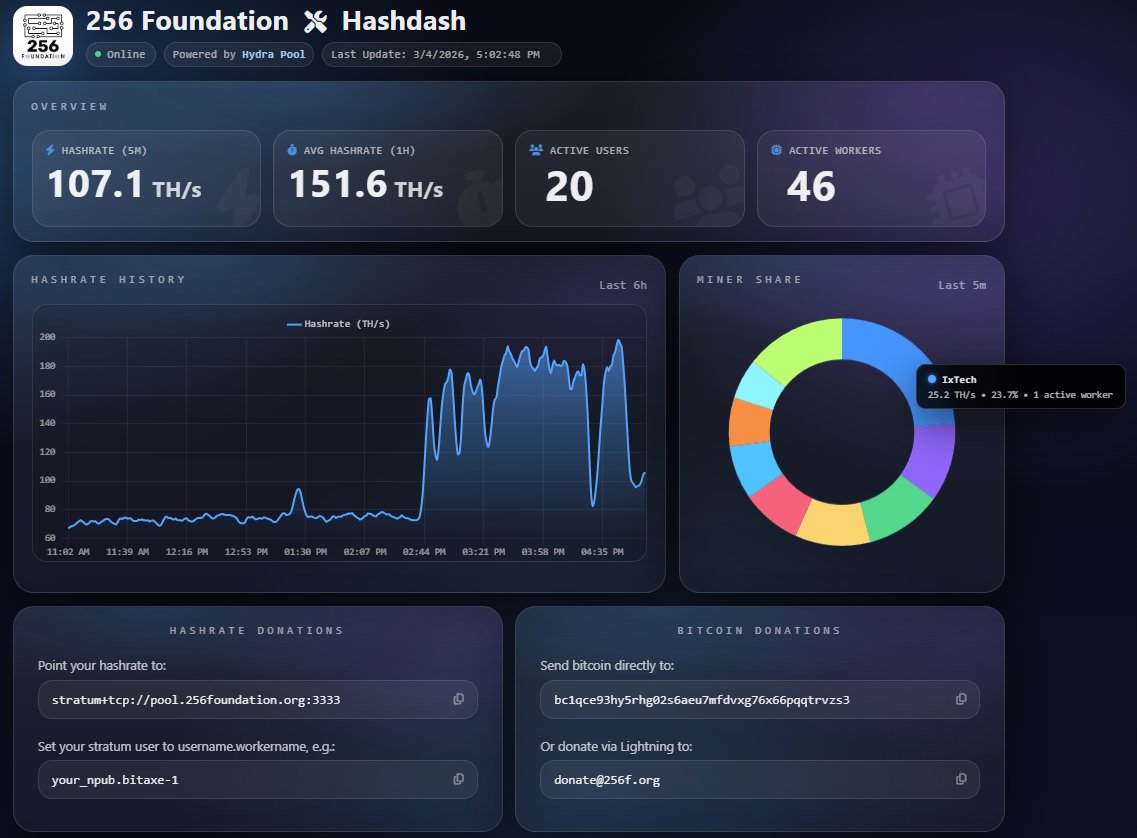The width and height of the screenshot is (1137, 838).
Task: Click the 256 Foundation logo
Action: tap(41, 34)
